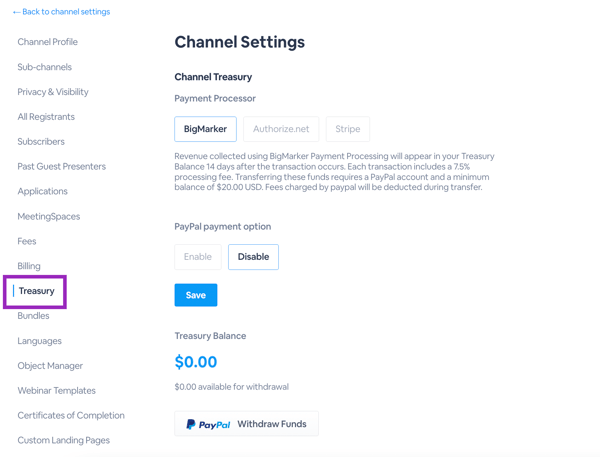Save the treasury settings
Image resolution: width=600 pixels, height=457 pixels.
coord(196,295)
